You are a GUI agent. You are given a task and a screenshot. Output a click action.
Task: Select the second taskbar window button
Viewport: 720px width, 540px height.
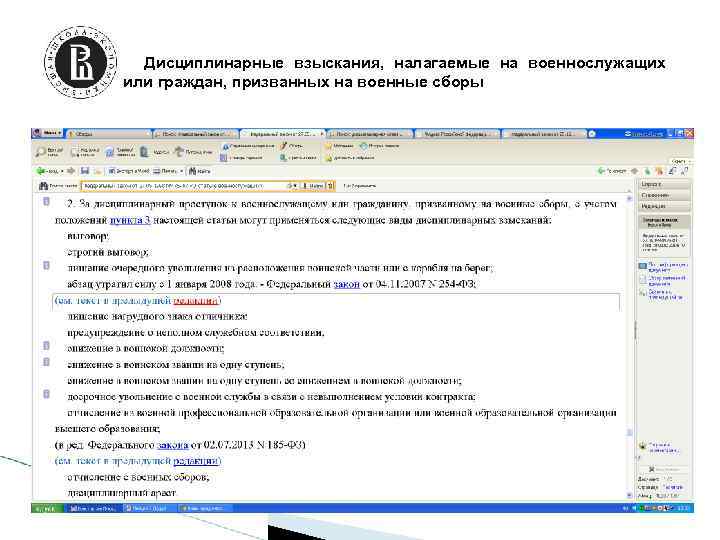click(148, 508)
